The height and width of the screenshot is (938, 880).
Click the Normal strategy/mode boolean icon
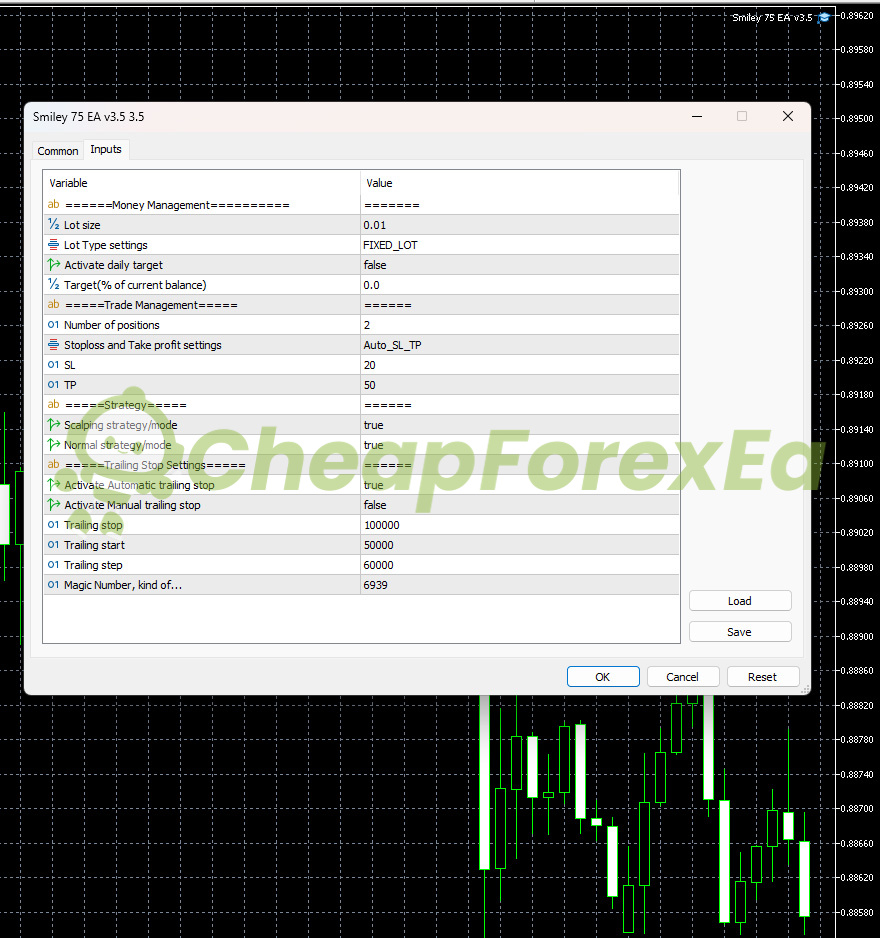[53, 444]
